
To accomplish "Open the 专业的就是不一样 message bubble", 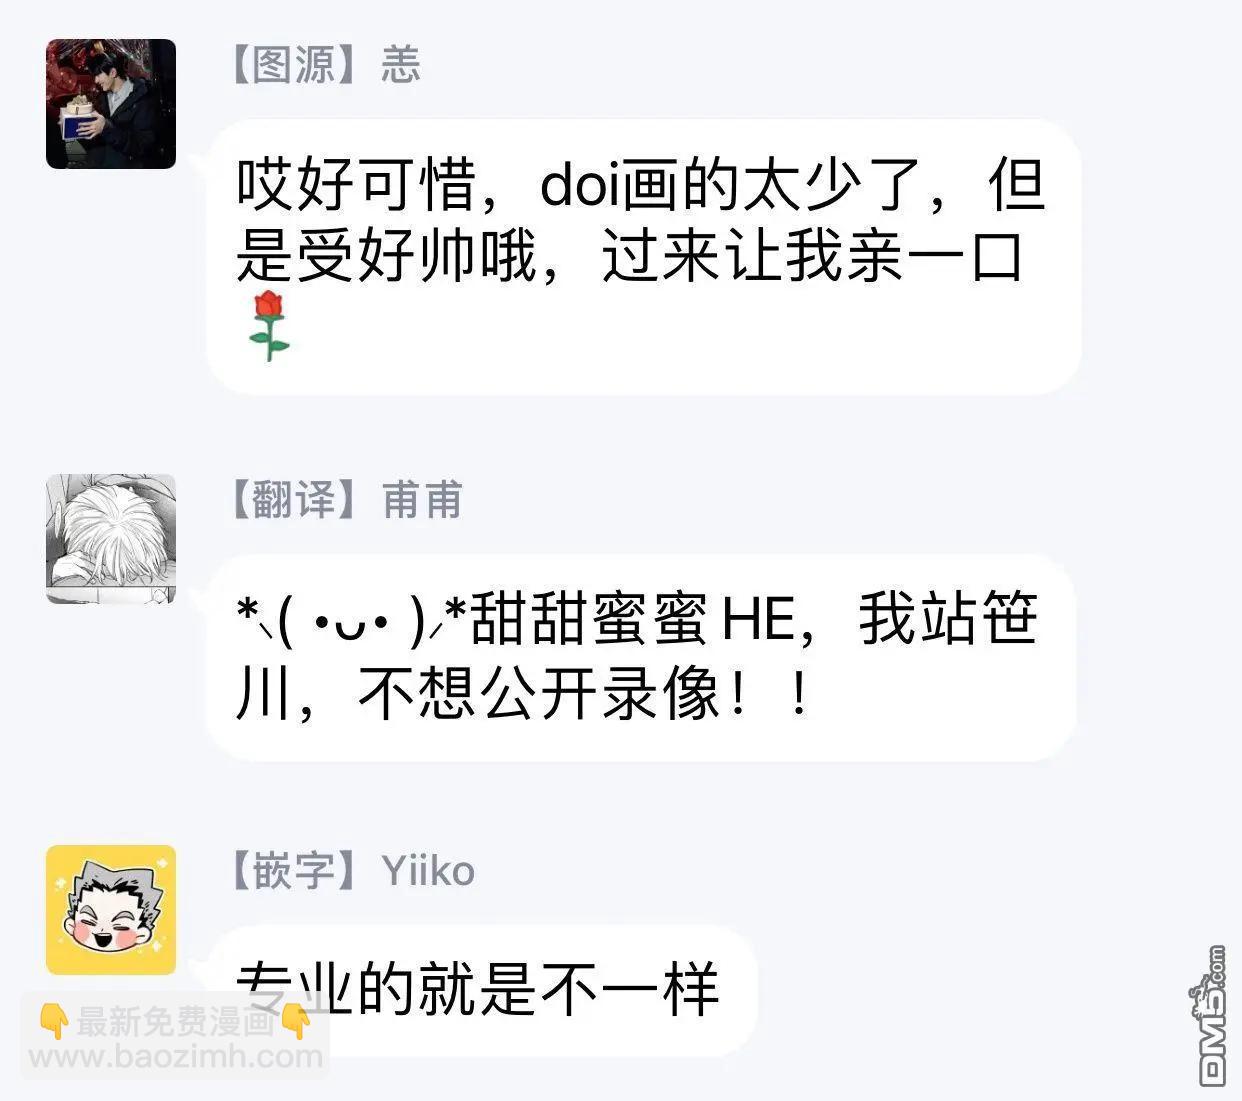I will 482,990.
